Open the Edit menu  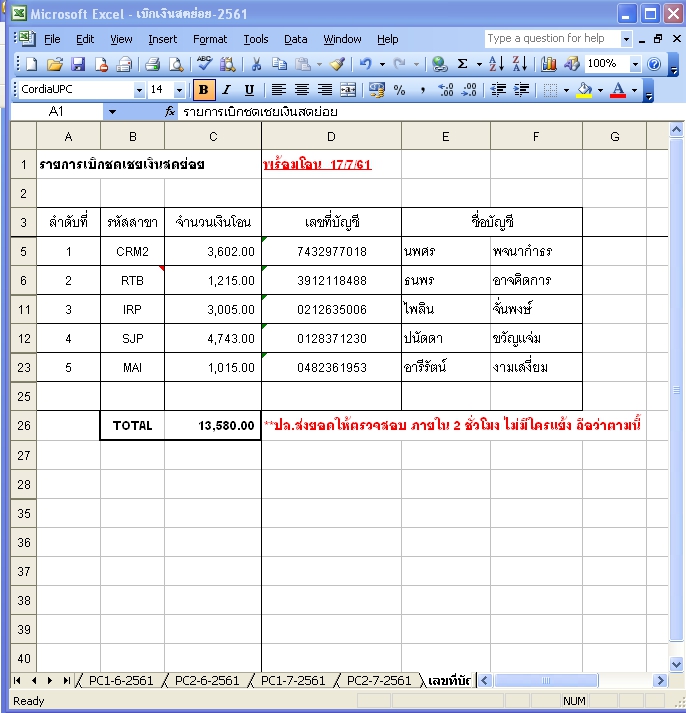85,40
